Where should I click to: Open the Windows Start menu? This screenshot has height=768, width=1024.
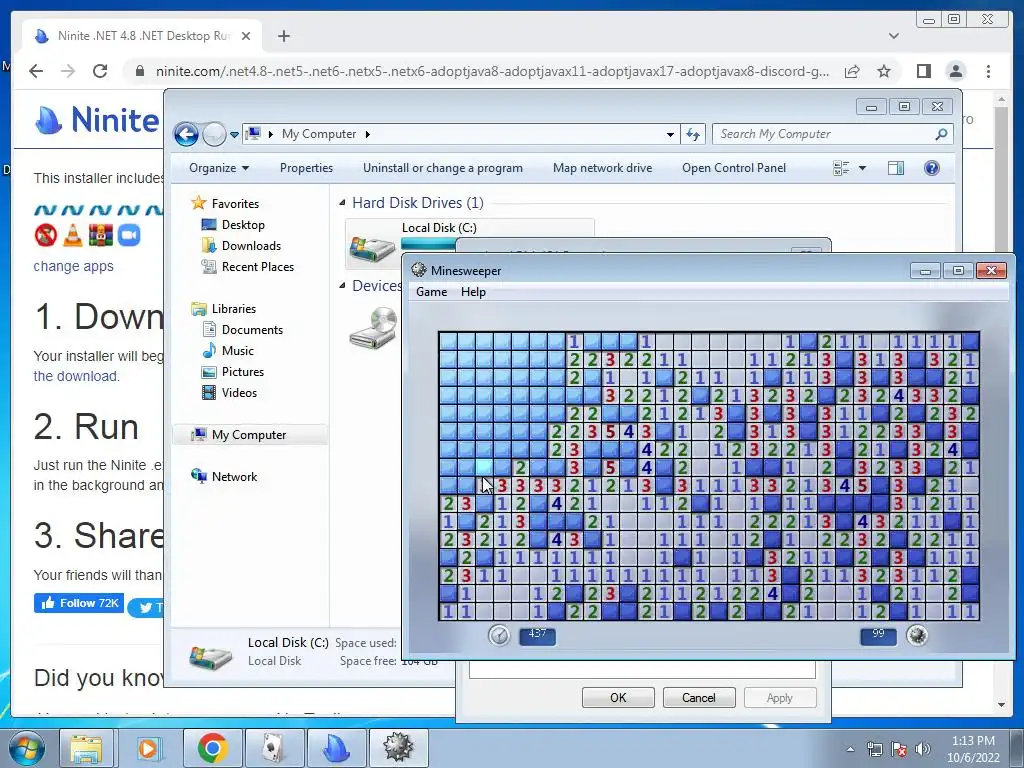(x=26, y=748)
